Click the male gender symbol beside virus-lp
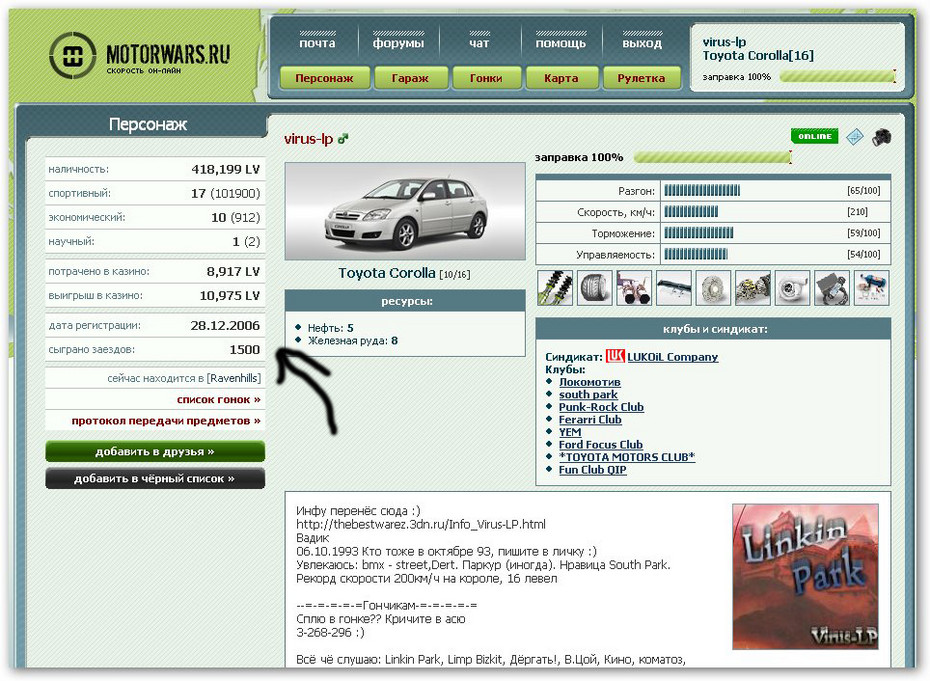Viewport: 930px width, 681px height. click(x=343, y=139)
